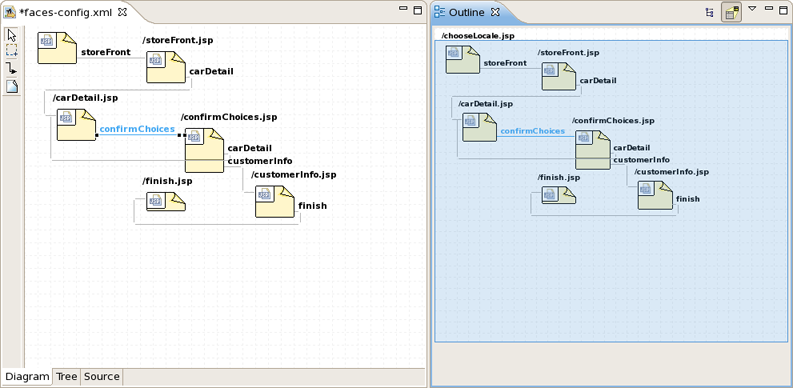Click the carDetail link under /storeFront.jsp in diagram

point(211,71)
